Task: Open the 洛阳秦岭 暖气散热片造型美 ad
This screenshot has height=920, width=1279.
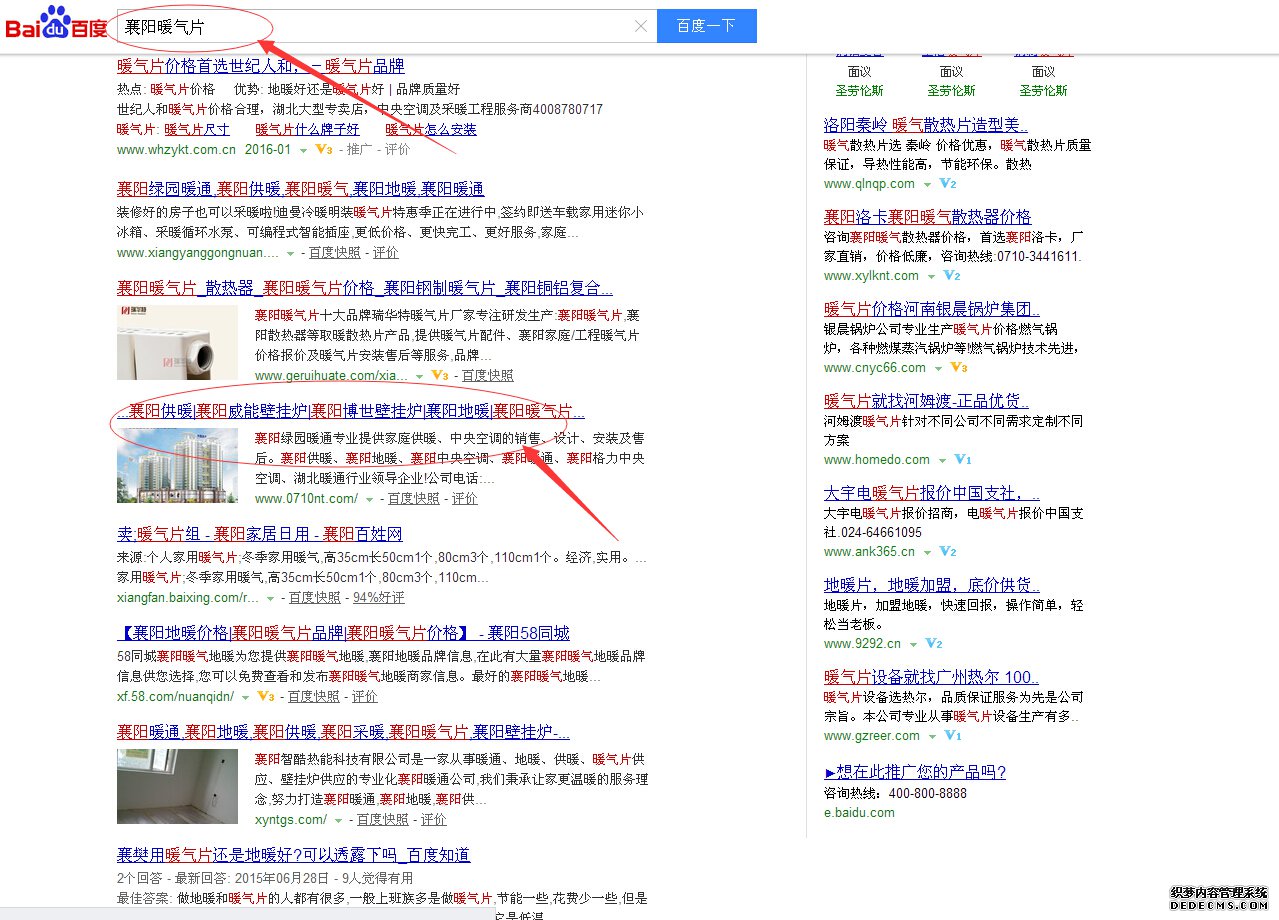Action: pos(926,125)
